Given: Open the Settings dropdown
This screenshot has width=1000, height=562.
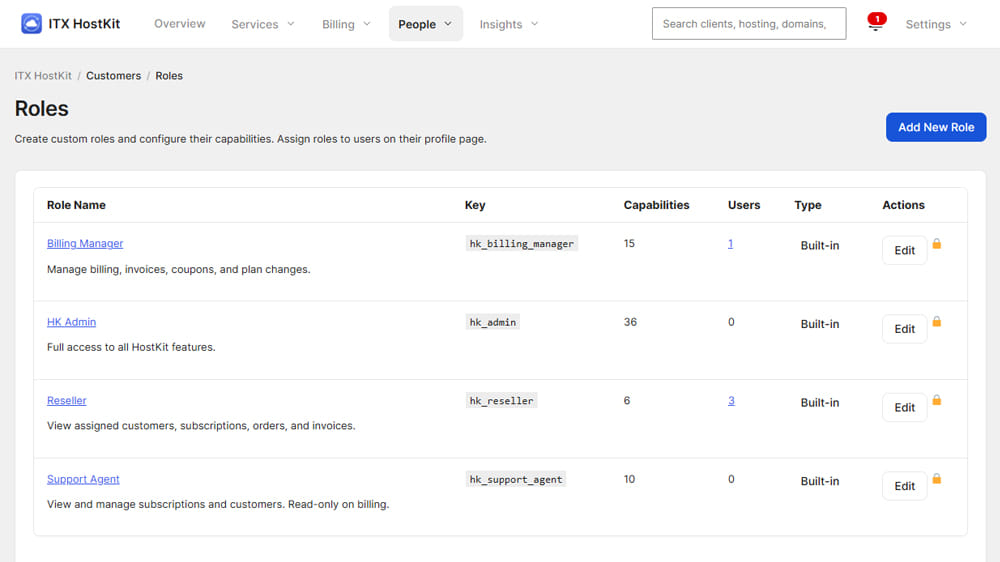Looking at the screenshot, I should point(936,24).
